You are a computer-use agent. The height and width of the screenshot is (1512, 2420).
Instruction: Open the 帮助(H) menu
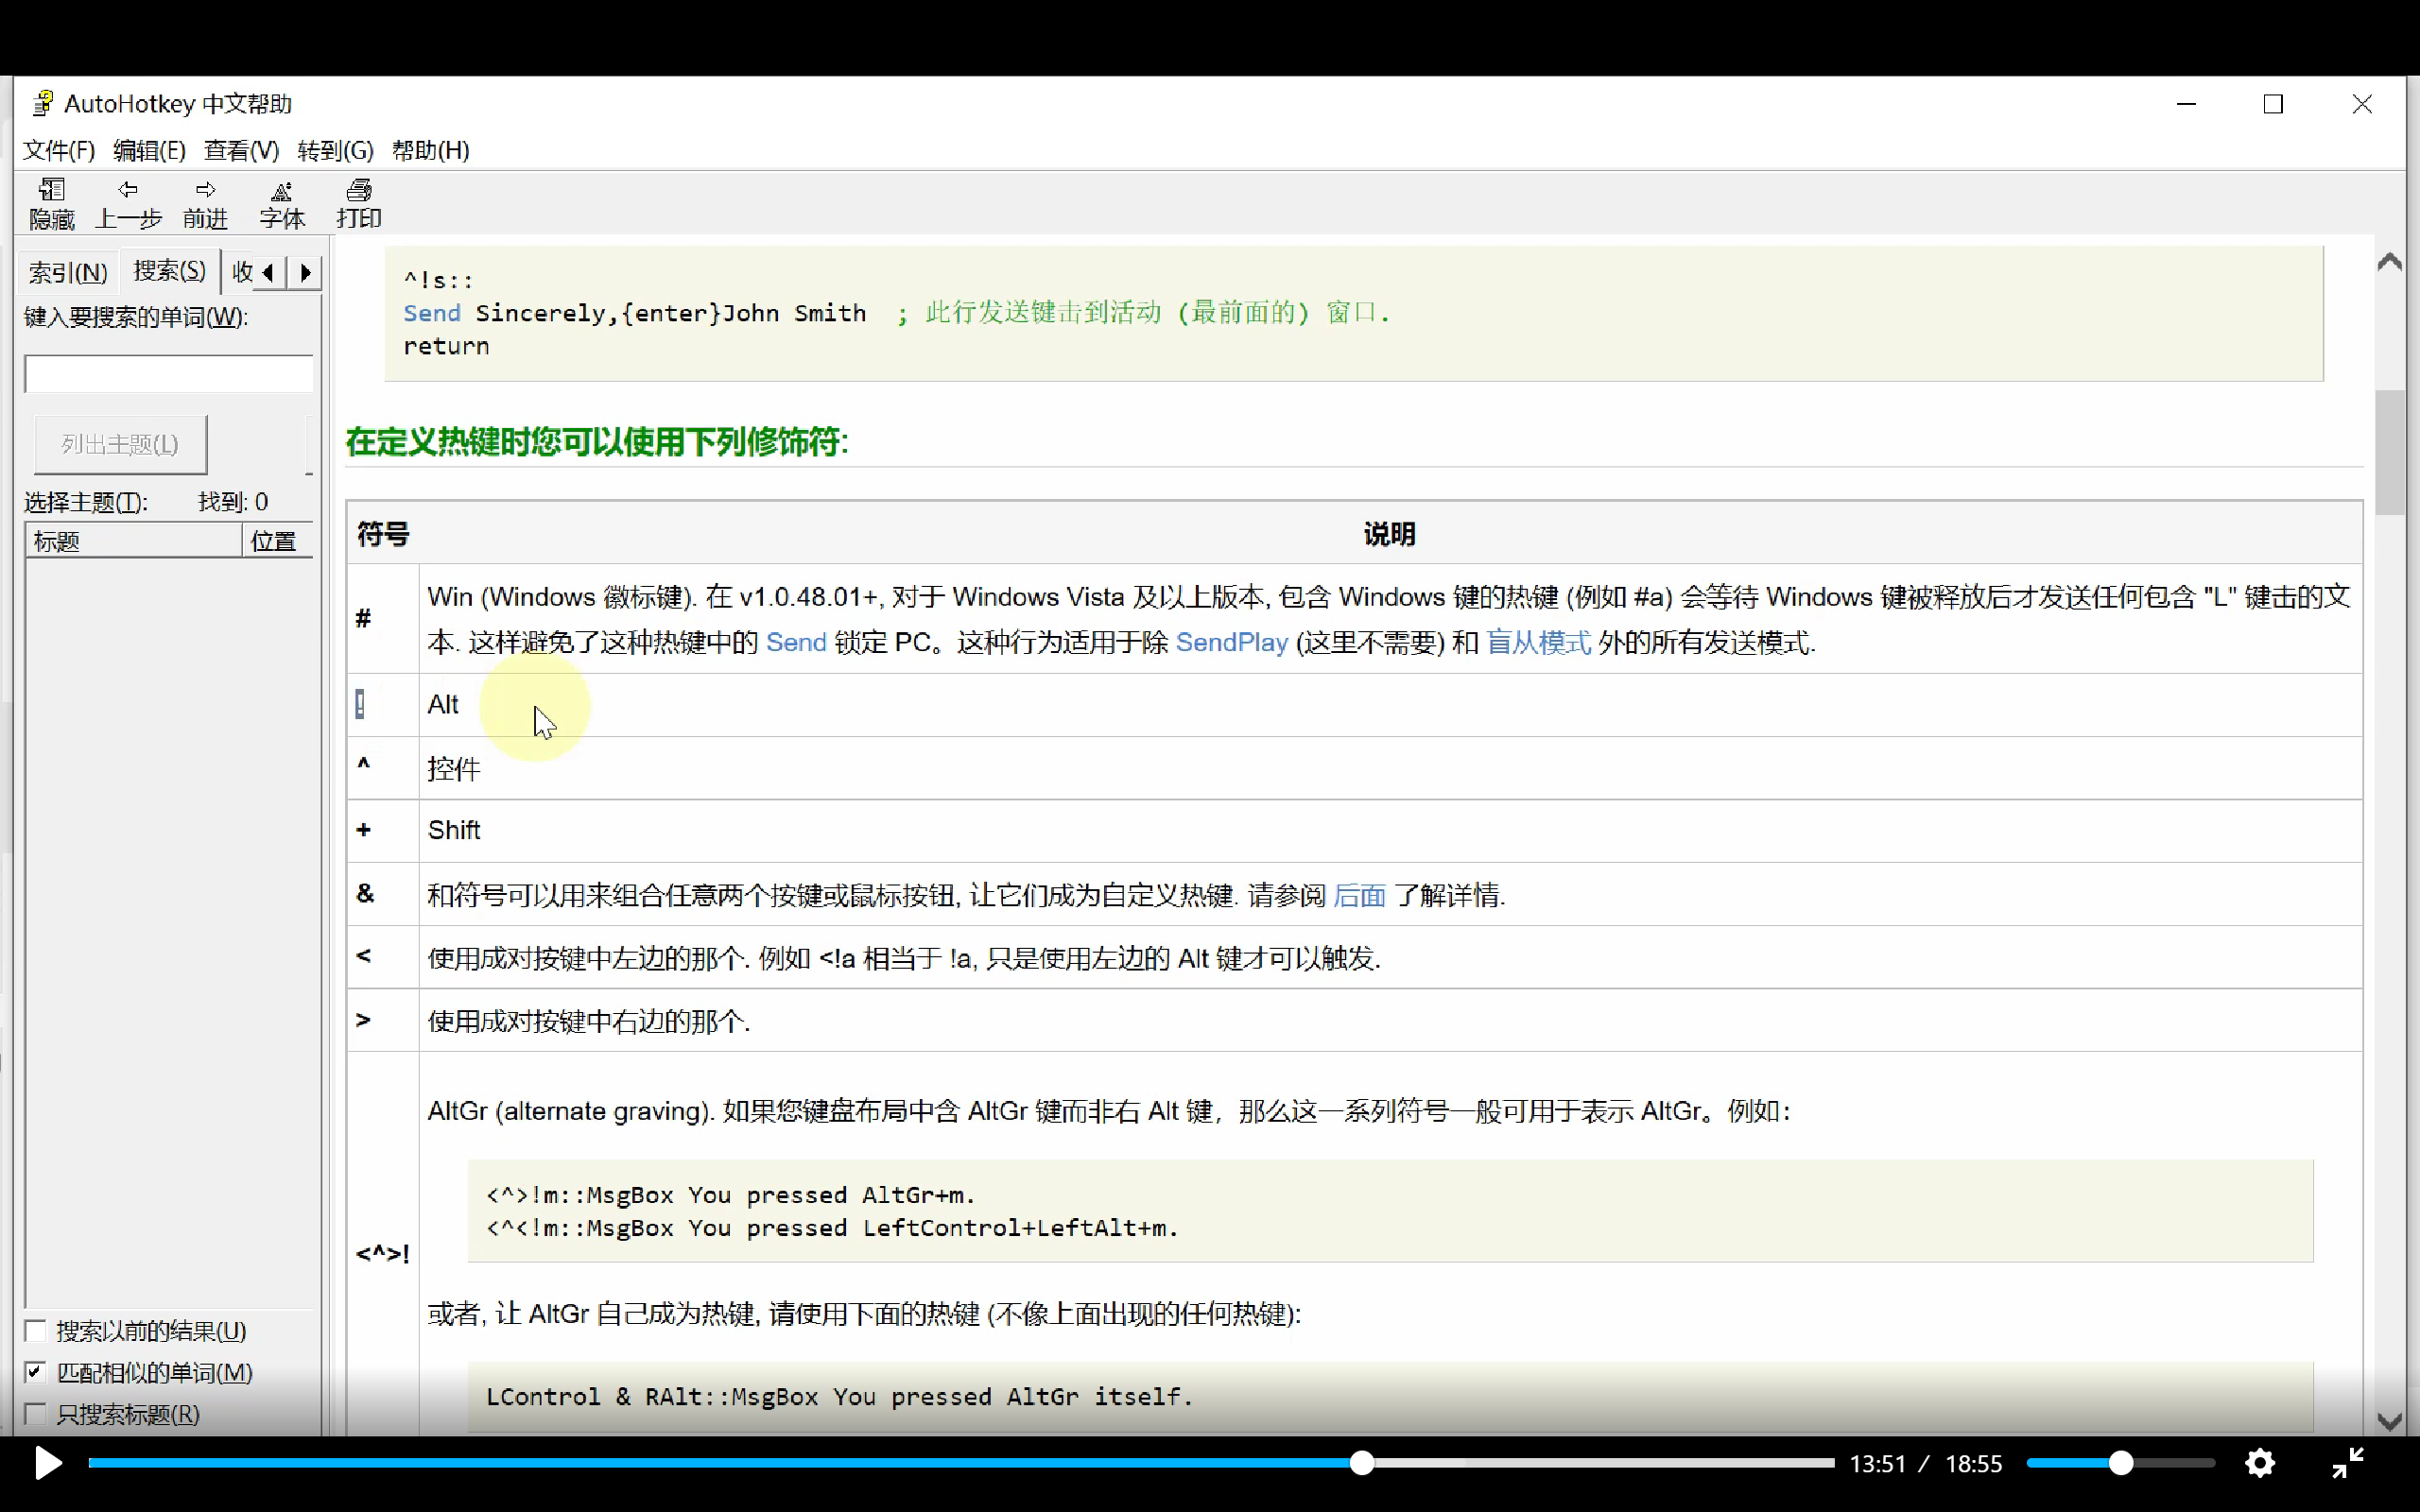430,150
